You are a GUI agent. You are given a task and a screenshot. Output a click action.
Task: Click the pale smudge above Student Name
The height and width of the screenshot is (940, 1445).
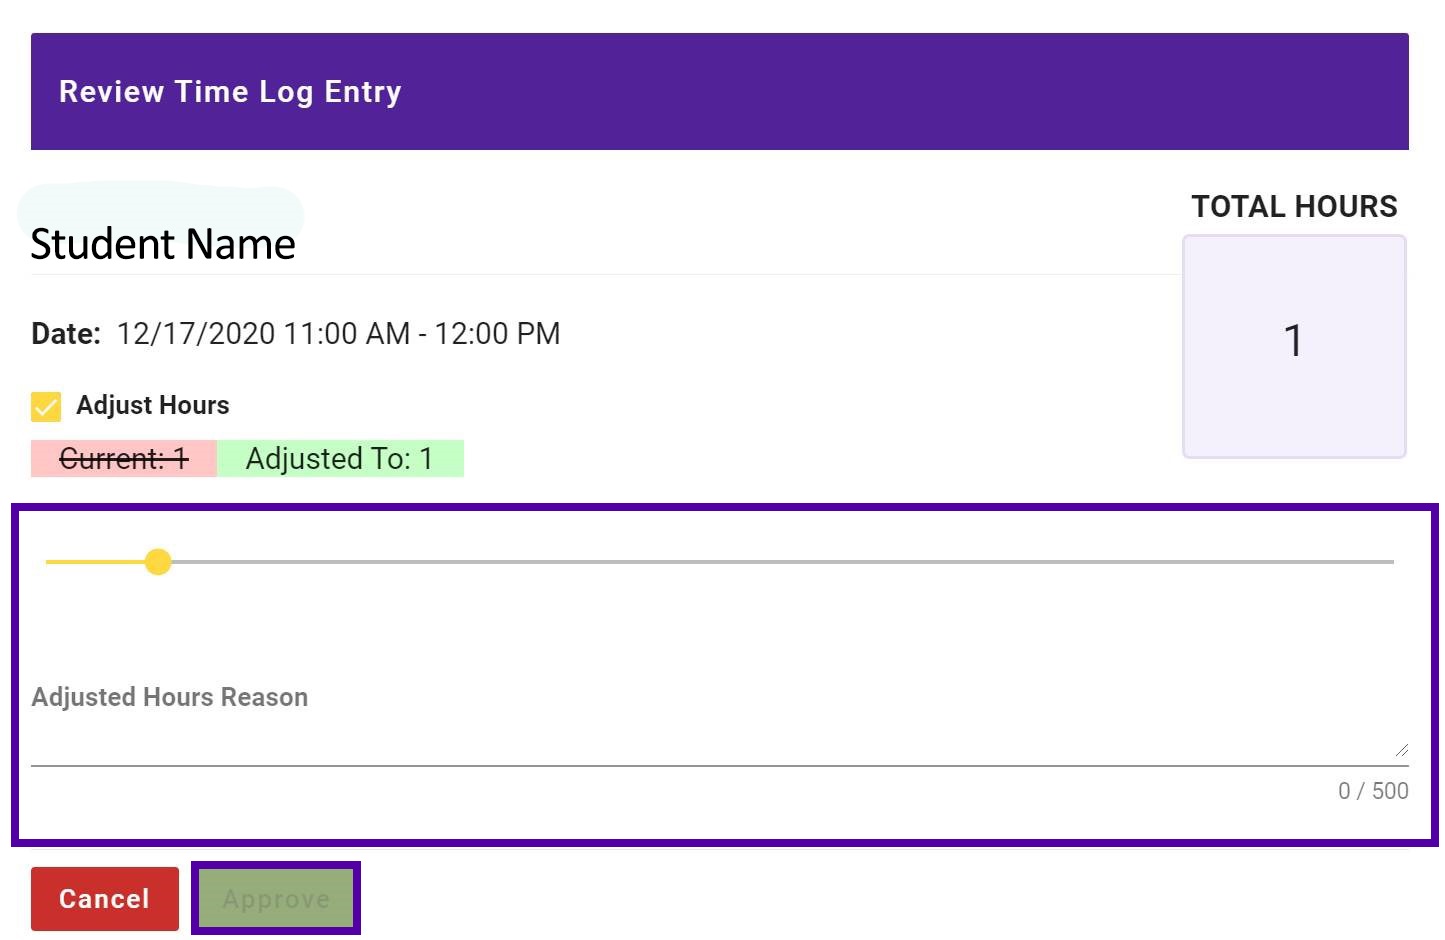click(160, 203)
